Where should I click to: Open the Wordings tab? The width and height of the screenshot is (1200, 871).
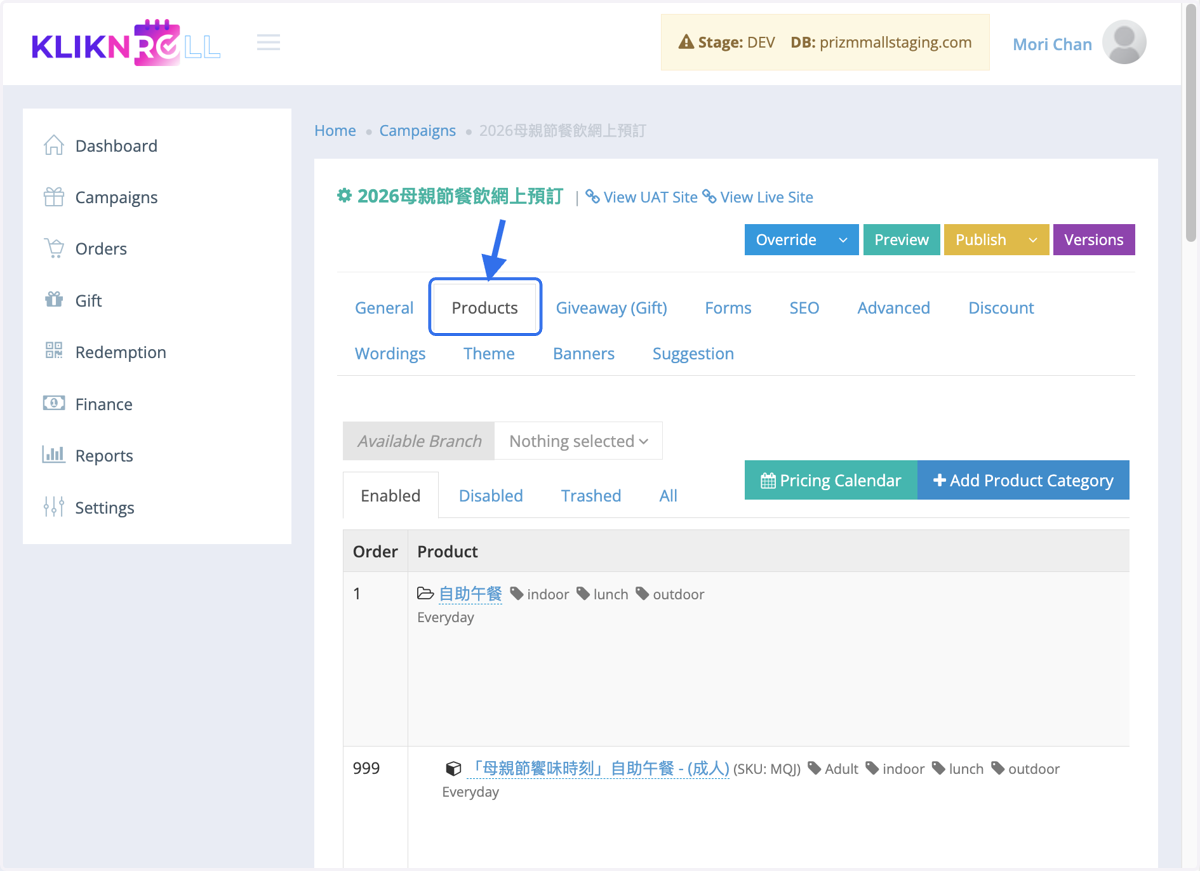click(x=390, y=353)
